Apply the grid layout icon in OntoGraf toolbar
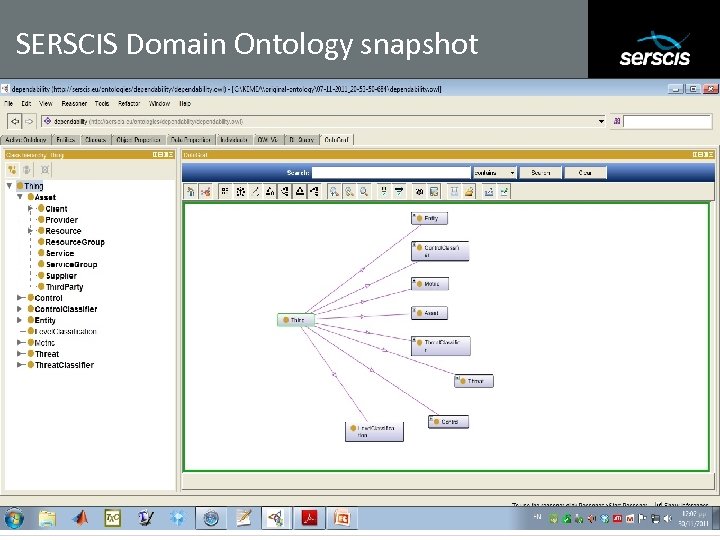 (x=225, y=192)
